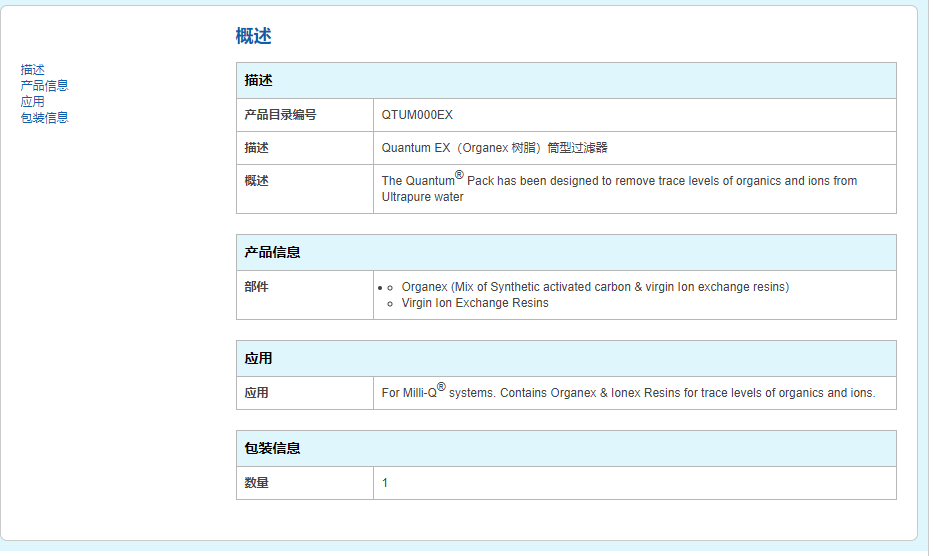Jump to 产品信息 via sidebar link

point(45,86)
